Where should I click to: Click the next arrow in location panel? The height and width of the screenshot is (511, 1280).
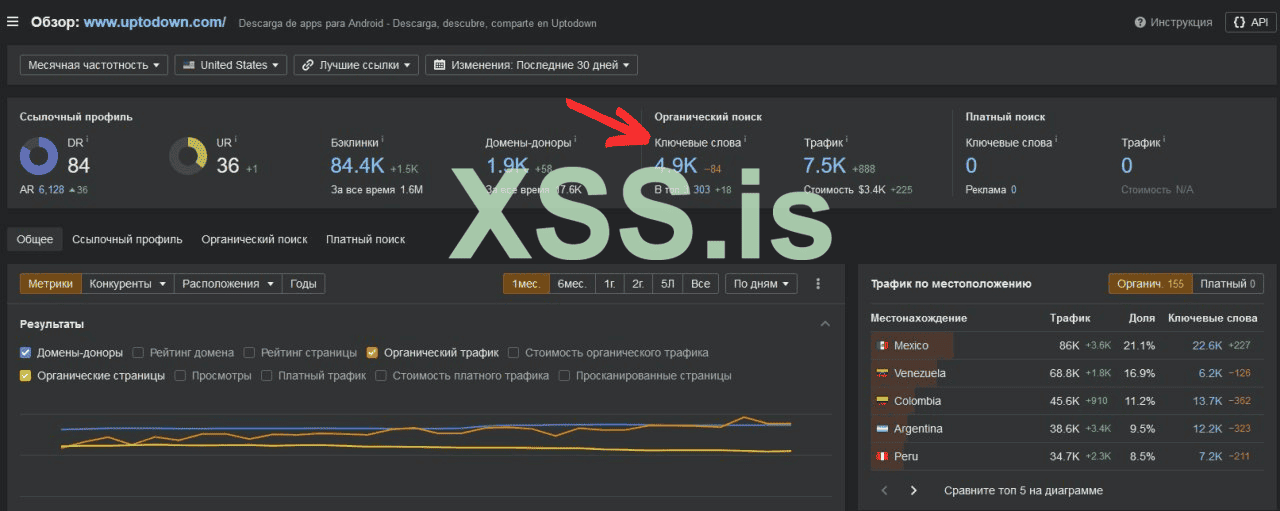pos(913,491)
